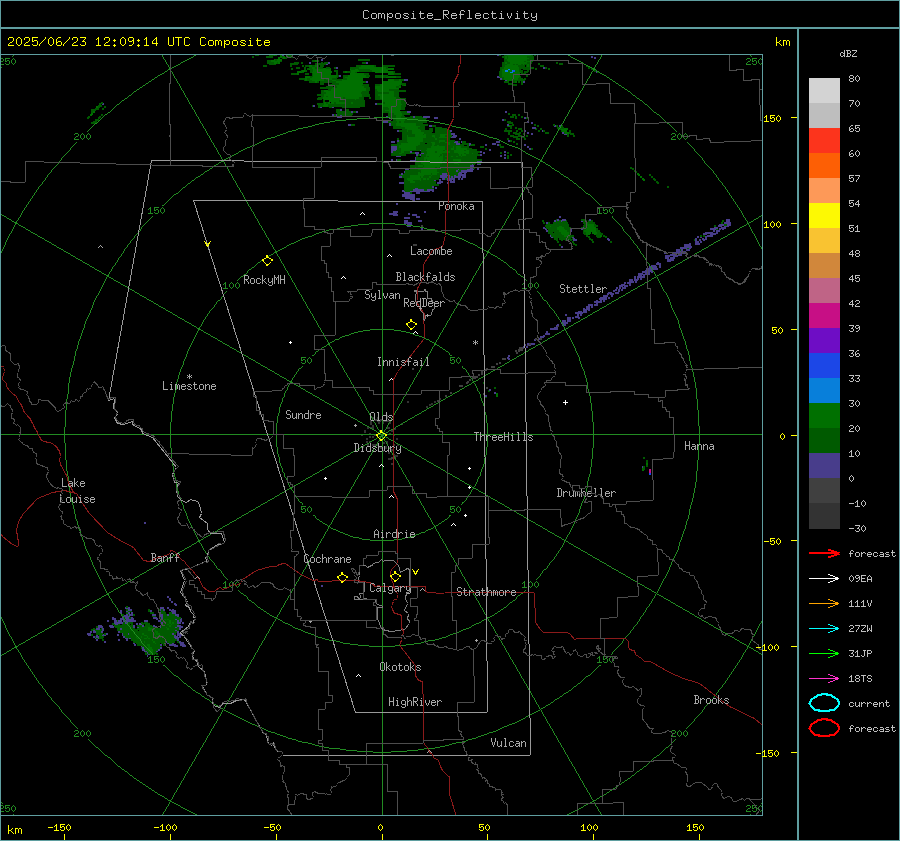Image resolution: width=900 pixels, height=841 pixels.
Task: Pick the bright yellow dBZ legend swatch
Action: tap(824, 216)
